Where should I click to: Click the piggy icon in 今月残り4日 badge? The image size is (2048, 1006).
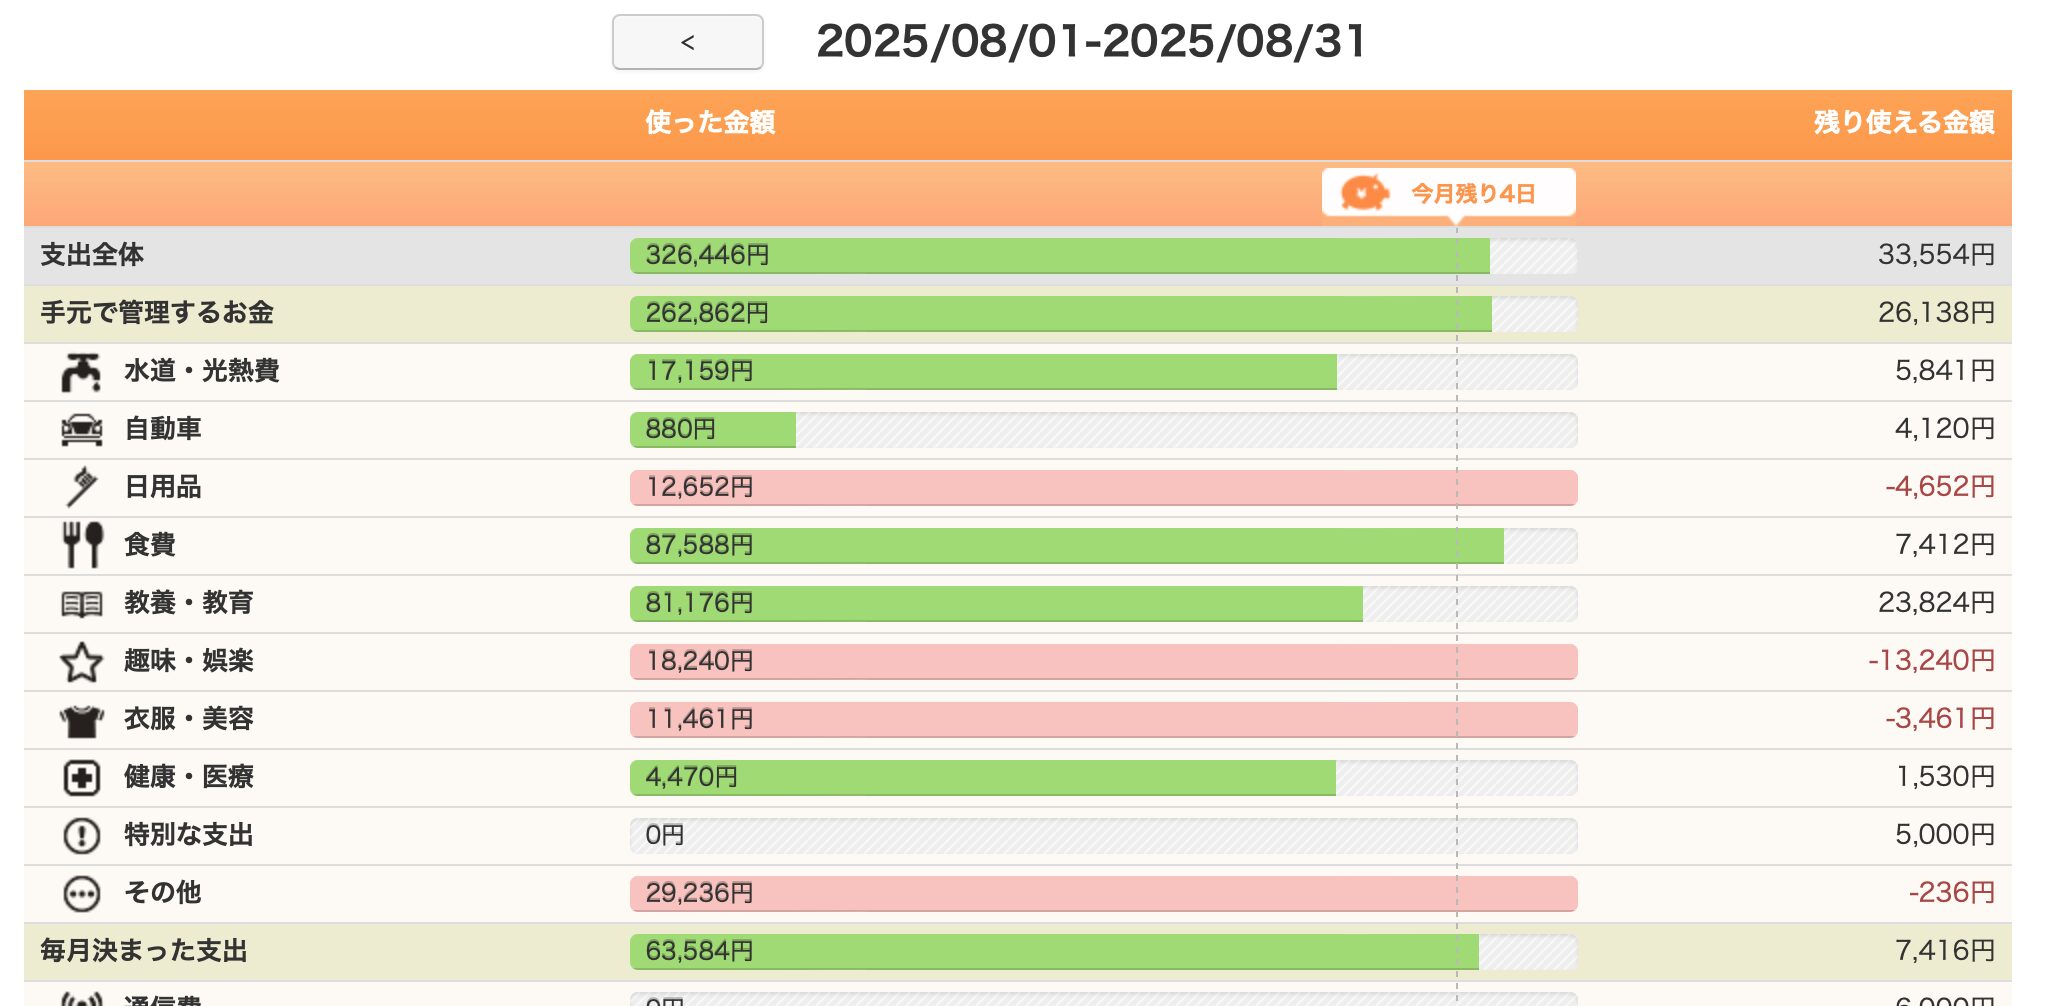(x=1365, y=193)
